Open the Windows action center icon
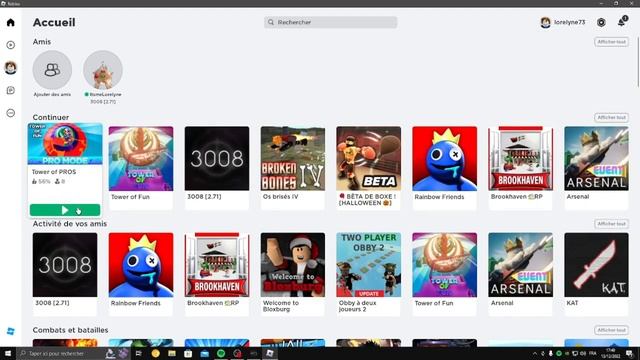This screenshot has width=640, height=360. coord(630,353)
